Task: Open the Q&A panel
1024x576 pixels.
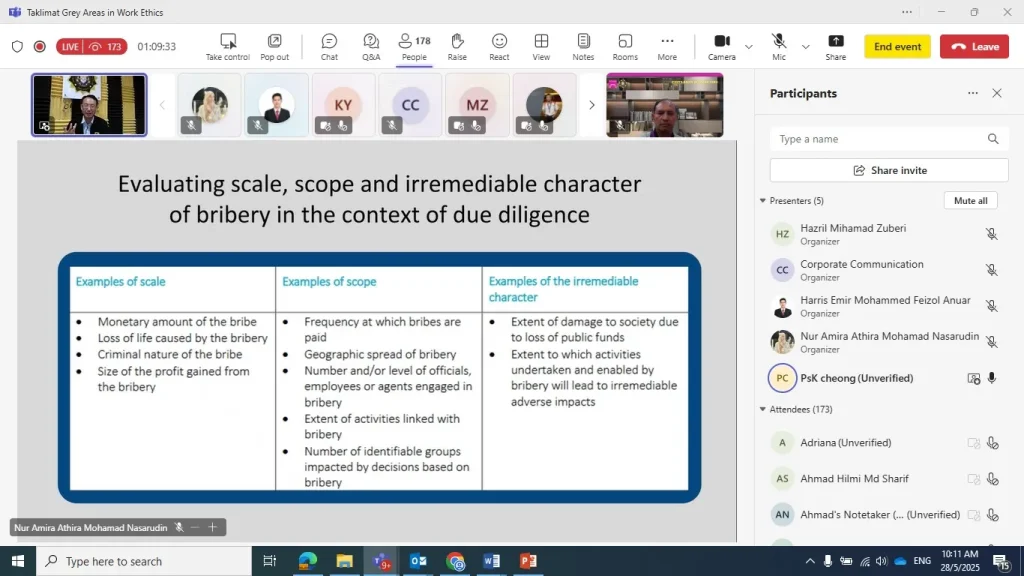Action: tap(371, 46)
